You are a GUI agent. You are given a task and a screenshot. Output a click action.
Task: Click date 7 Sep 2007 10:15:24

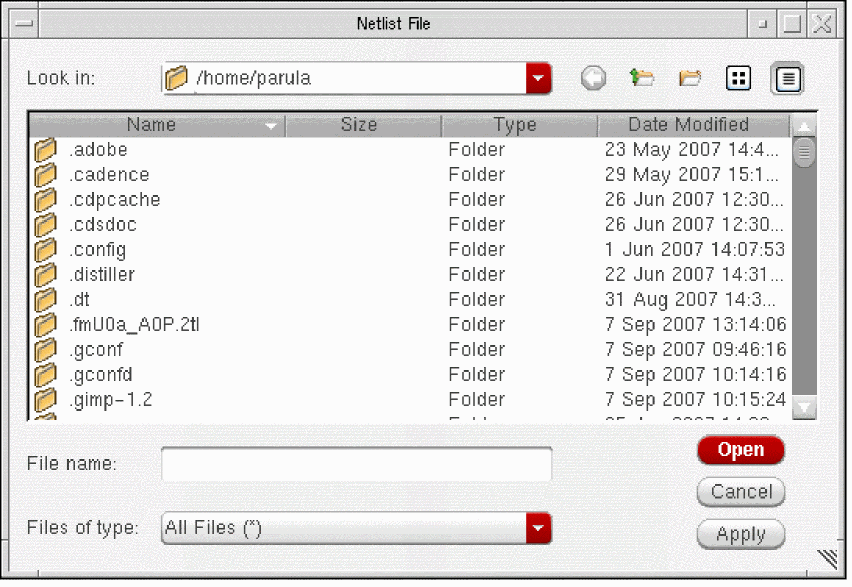pyautogui.click(x=696, y=399)
